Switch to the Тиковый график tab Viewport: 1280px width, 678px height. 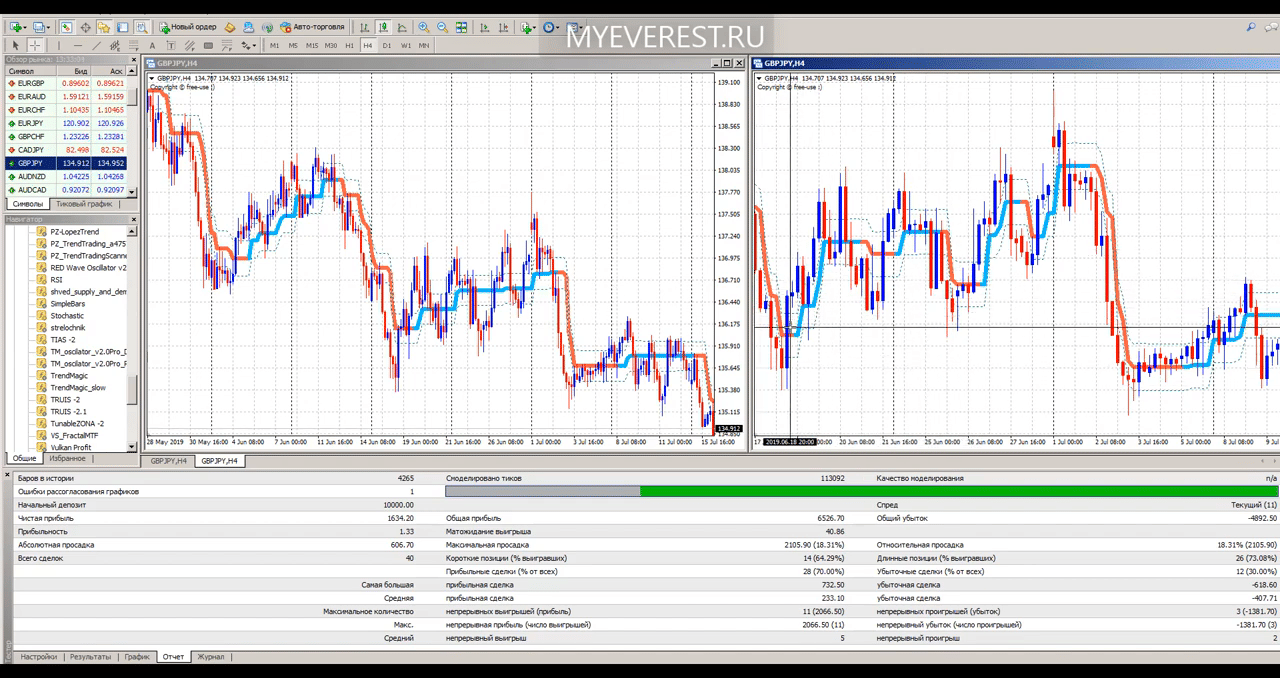(84, 204)
